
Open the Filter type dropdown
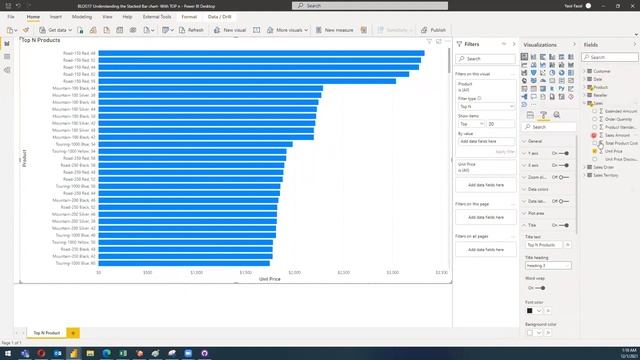coord(486,107)
